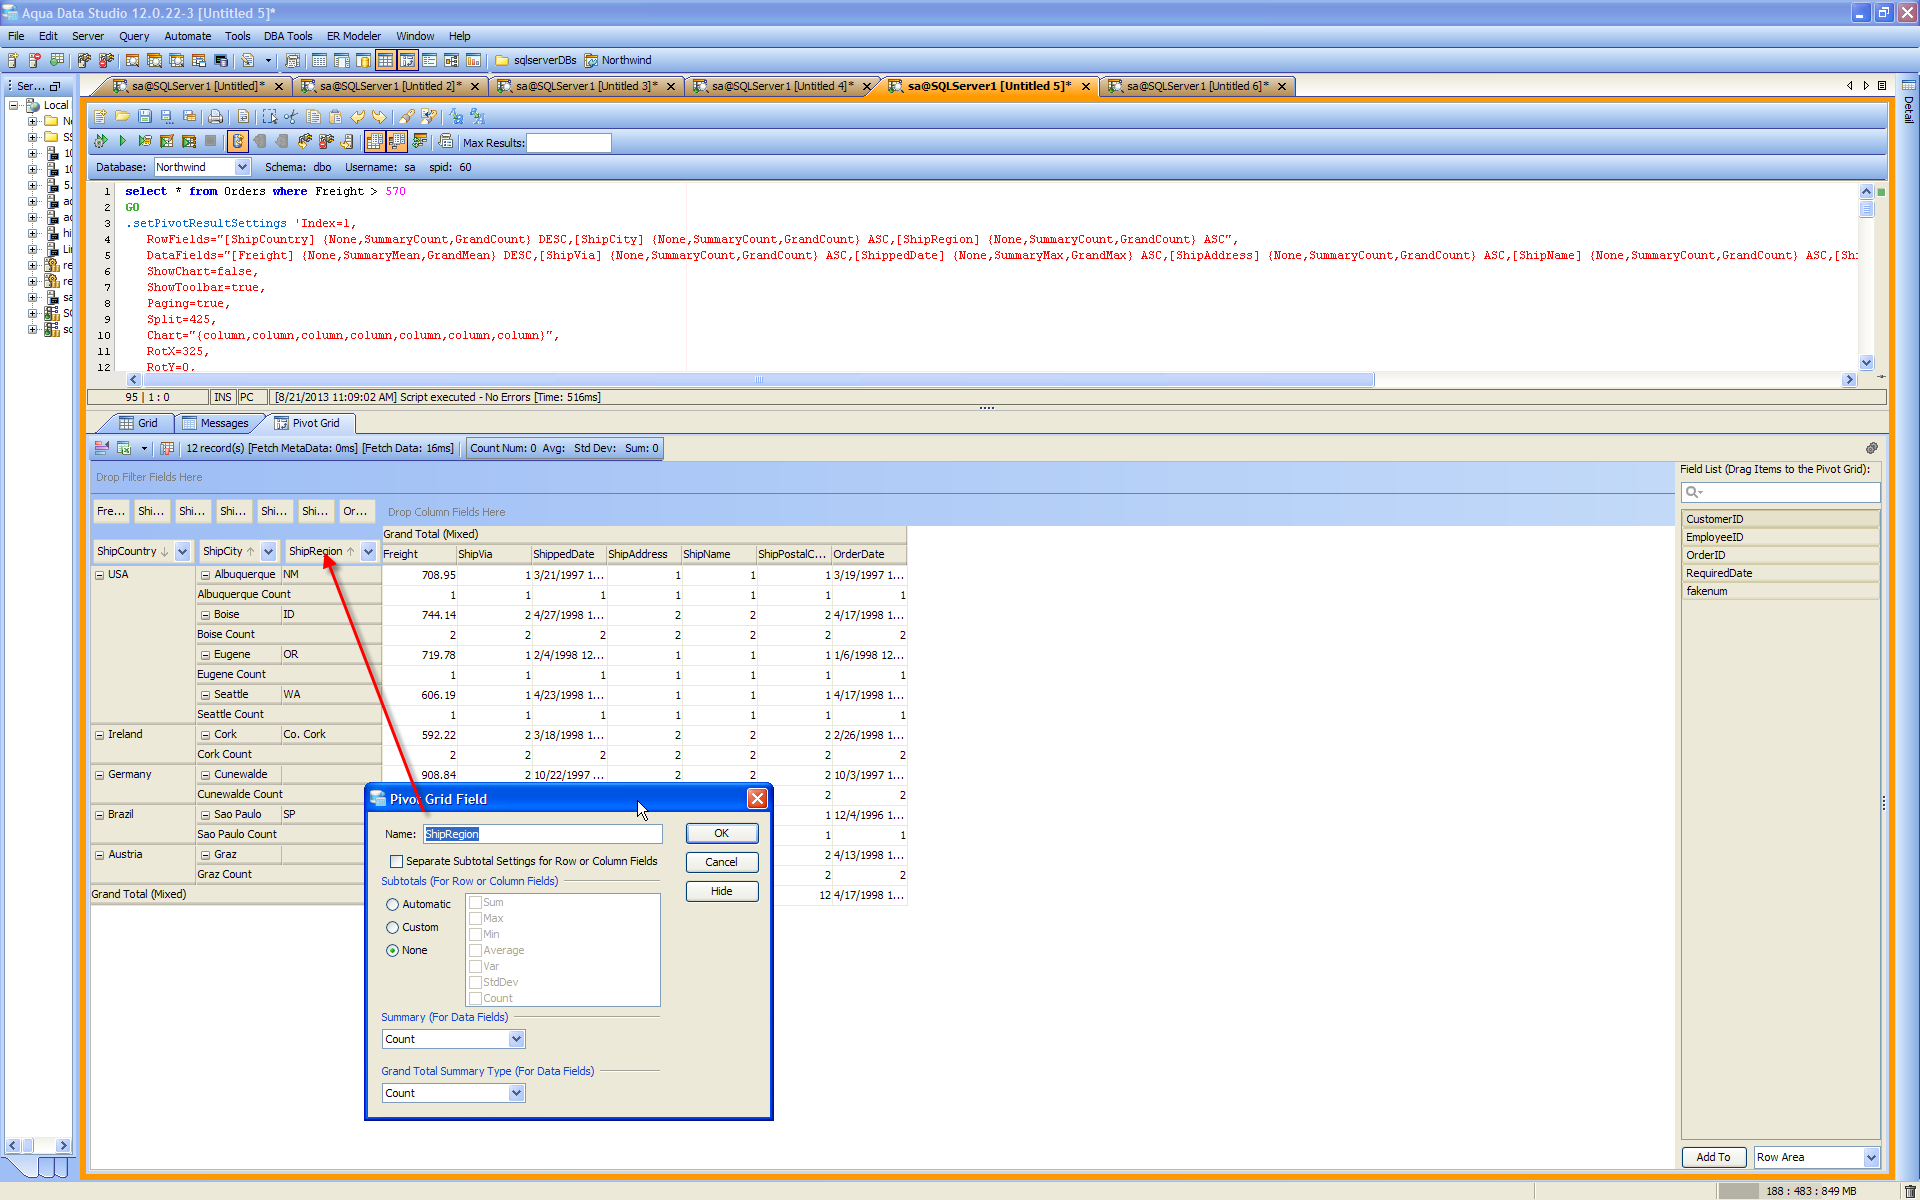This screenshot has height=1200, width=1920.
Task: Click the Cut scissors icon
Action: pos(291,117)
